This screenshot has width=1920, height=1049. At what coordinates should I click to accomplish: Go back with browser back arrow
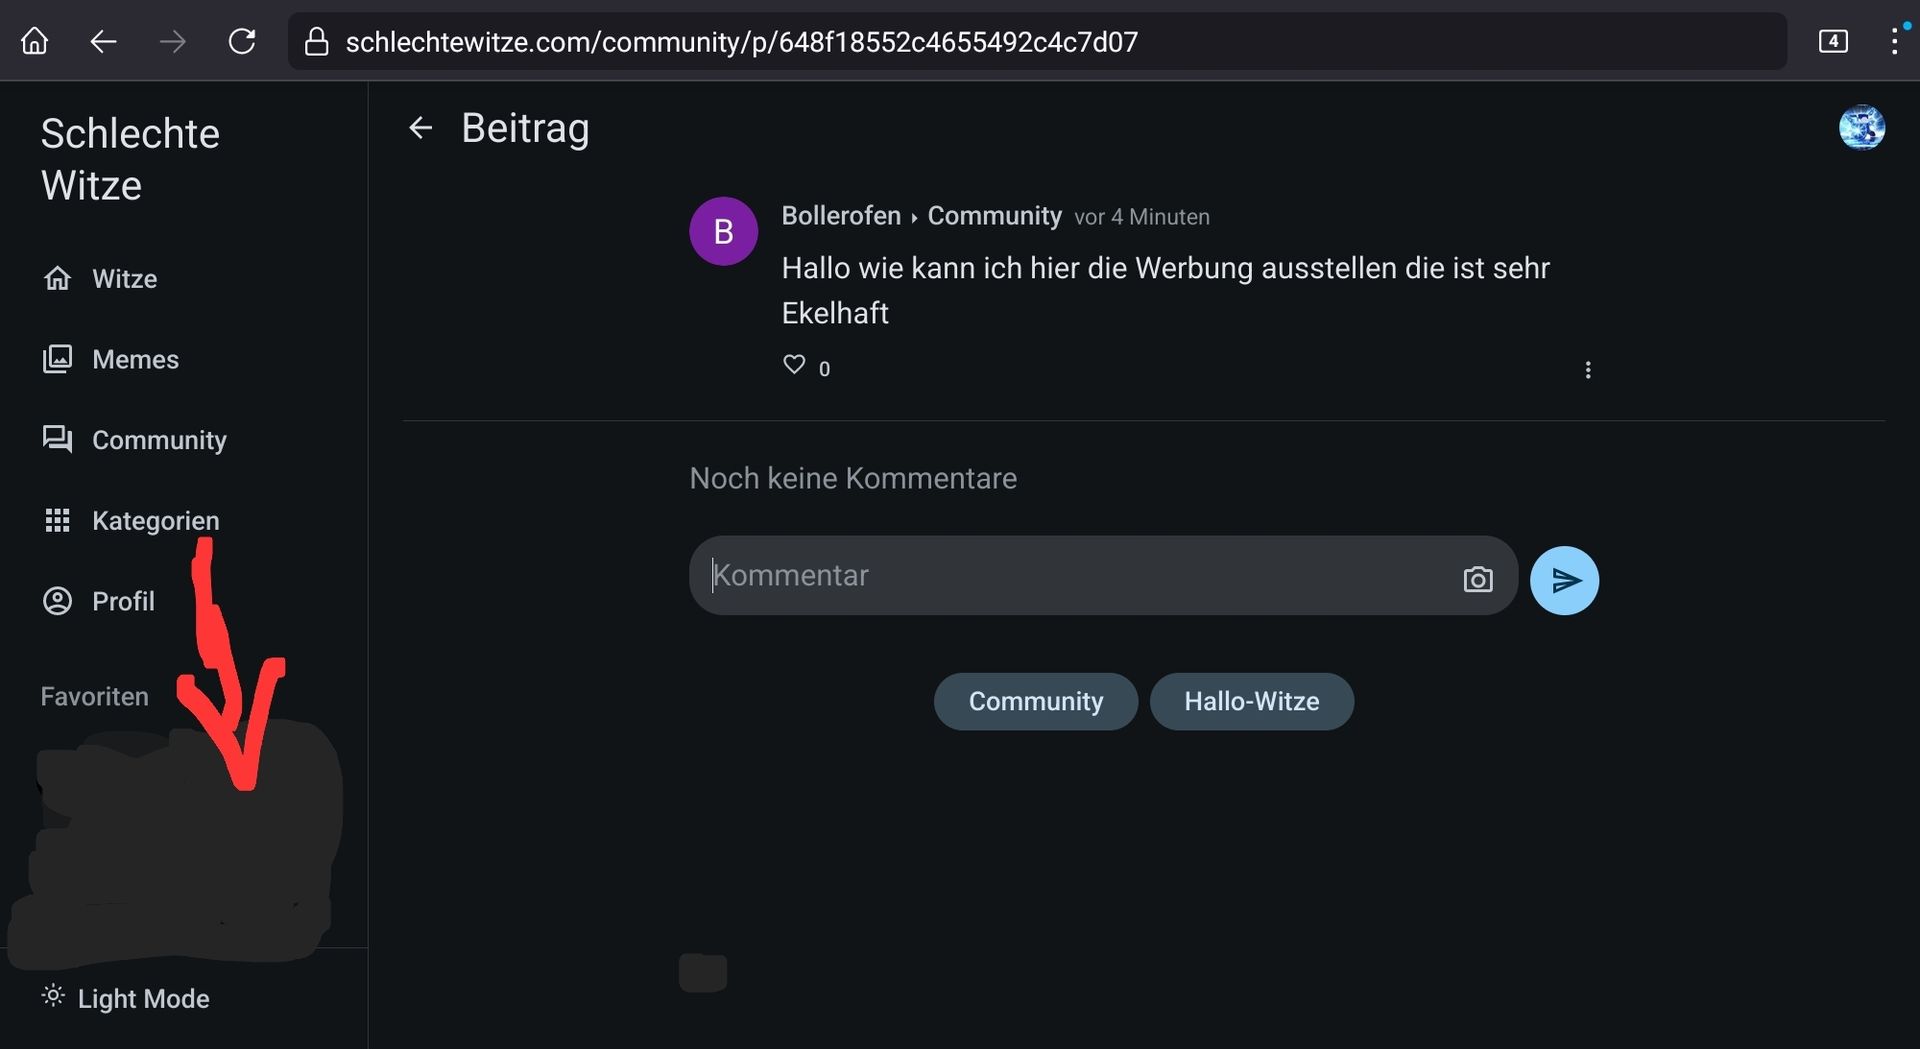(x=104, y=41)
